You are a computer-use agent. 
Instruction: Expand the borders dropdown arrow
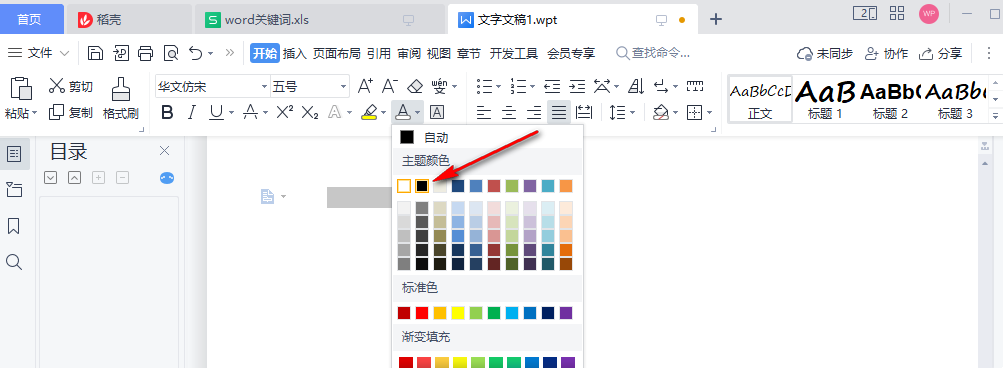(709, 113)
